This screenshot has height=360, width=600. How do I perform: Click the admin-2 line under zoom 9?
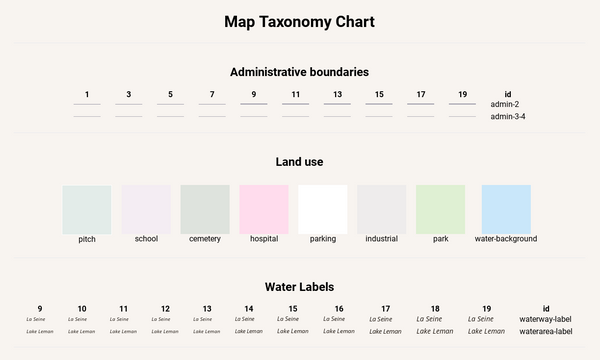[x=254, y=104]
